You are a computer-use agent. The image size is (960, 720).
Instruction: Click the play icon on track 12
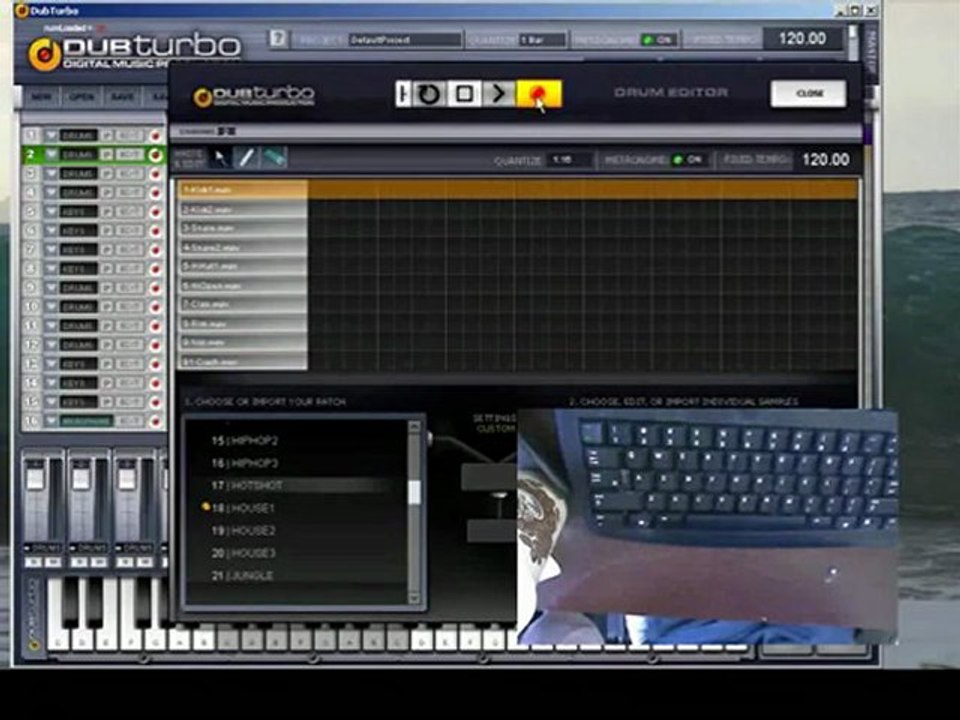click(107, 345)
